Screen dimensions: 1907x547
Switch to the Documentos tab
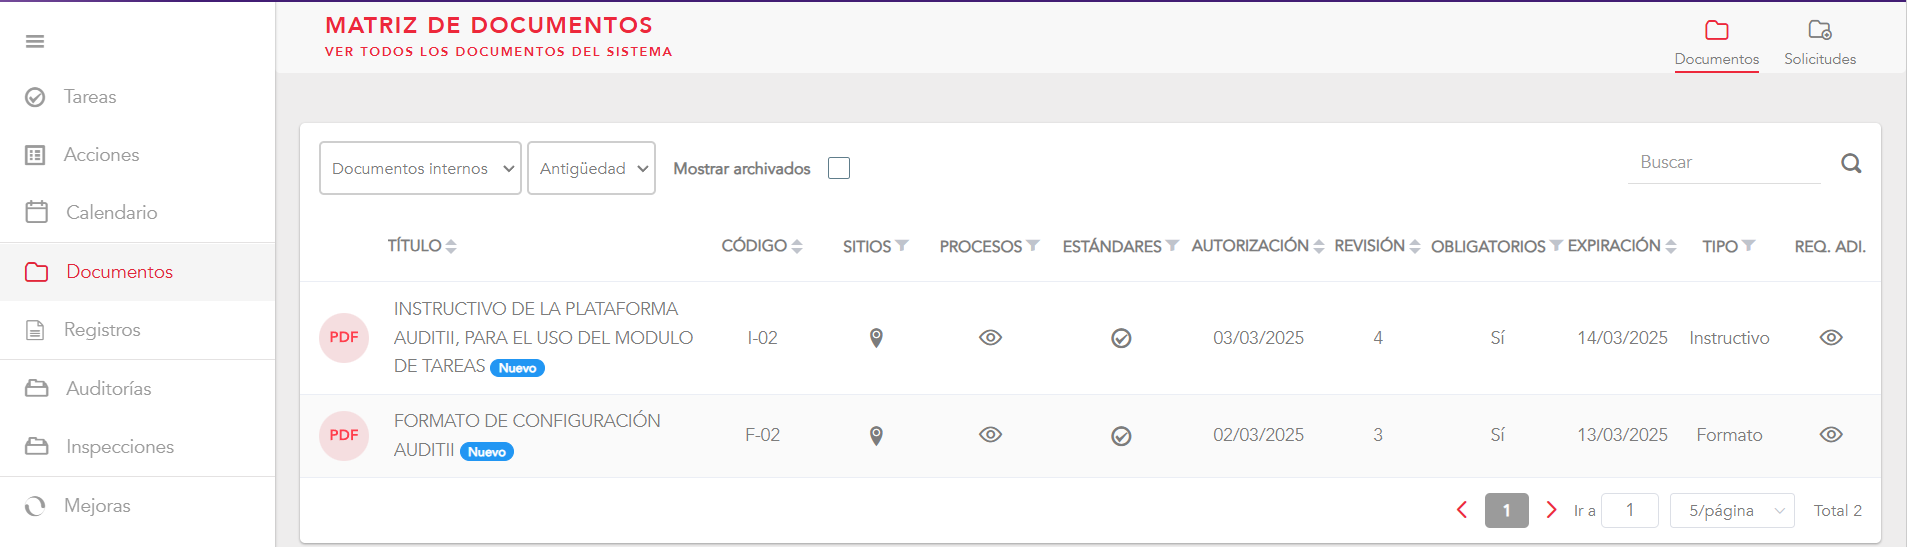(1716, 43)
